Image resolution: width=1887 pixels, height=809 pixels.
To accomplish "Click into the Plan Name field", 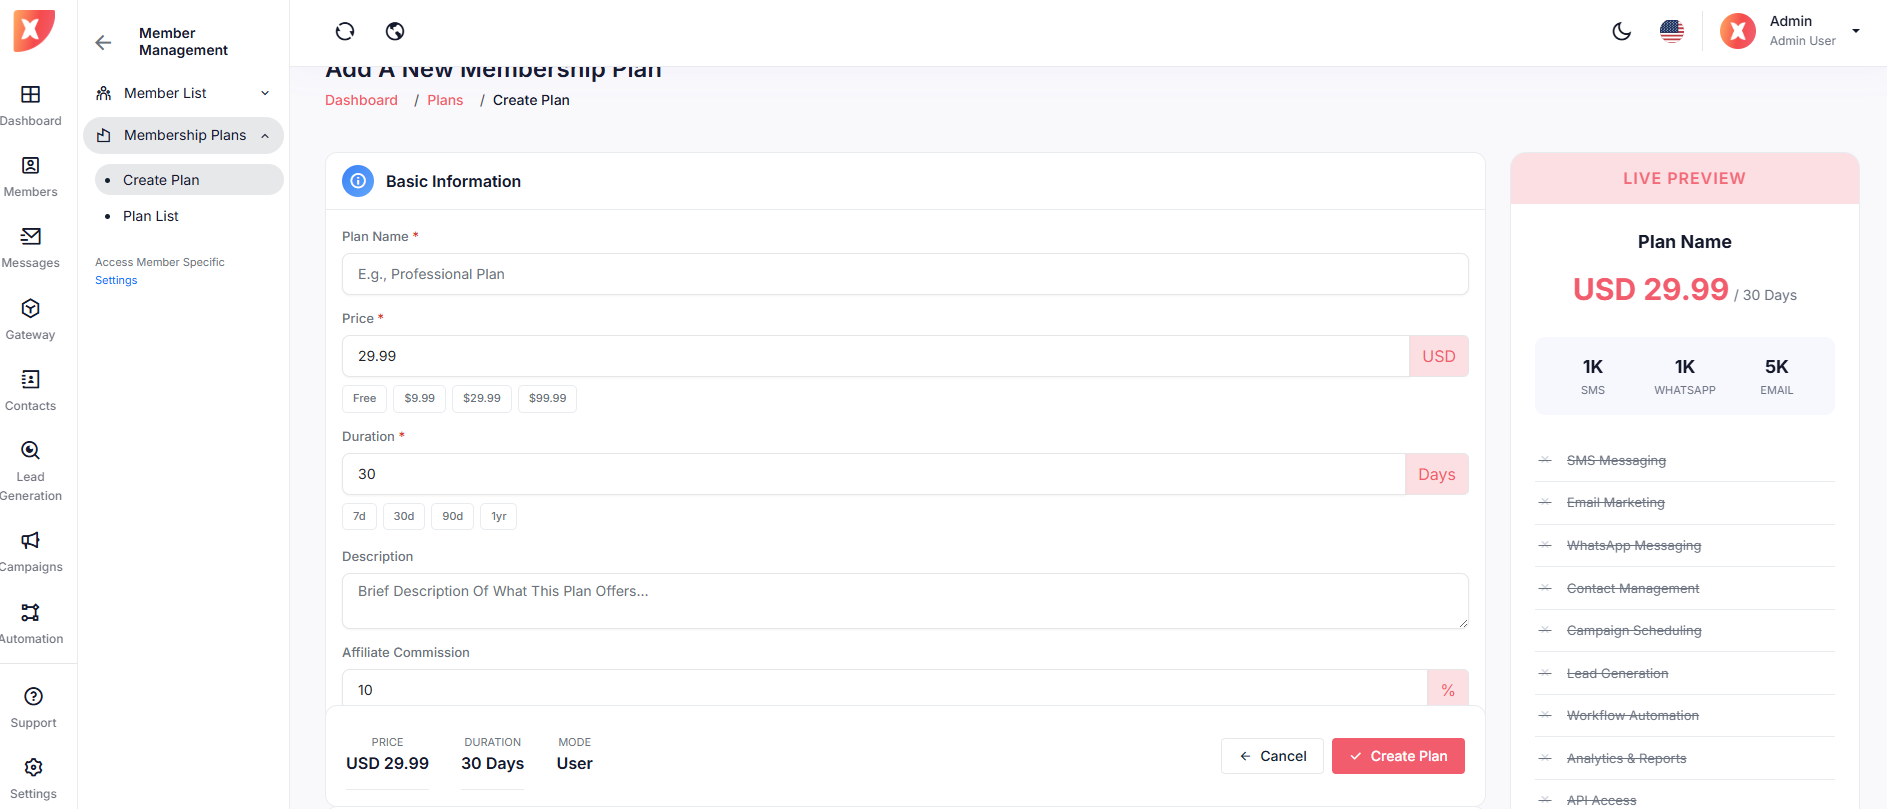I will tap(904, 274).
